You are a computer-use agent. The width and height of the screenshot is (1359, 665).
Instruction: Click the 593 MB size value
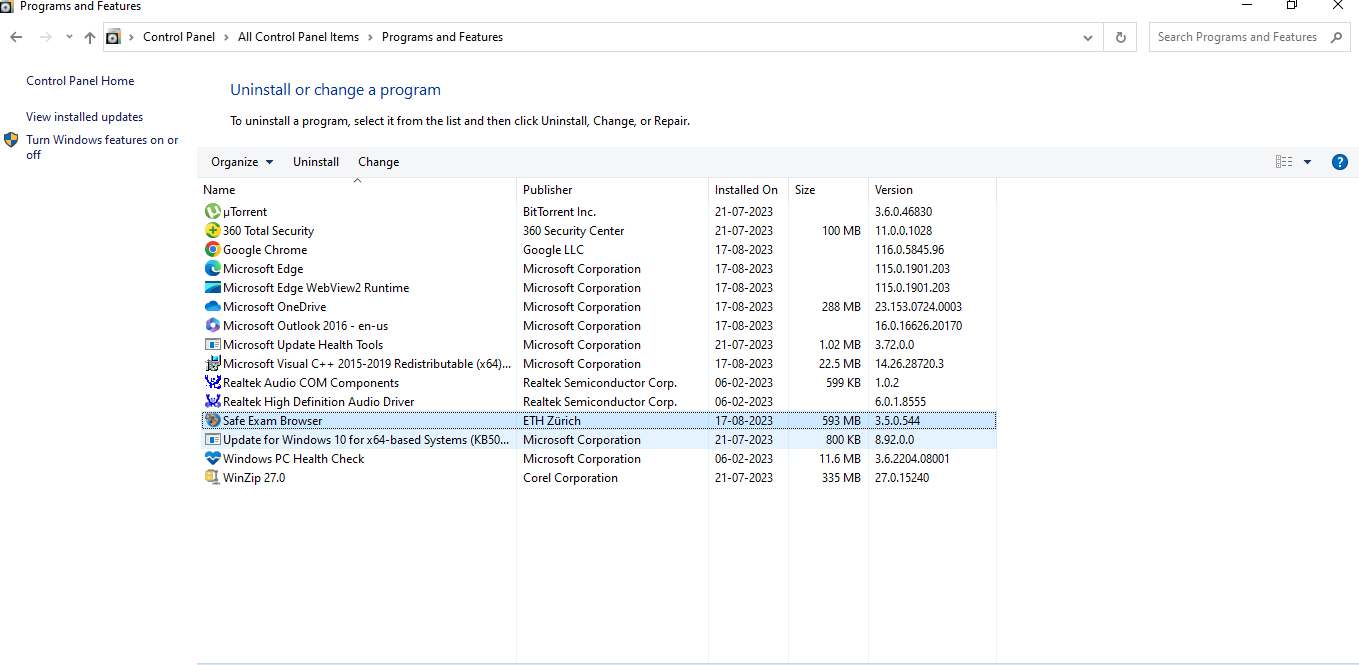841,421
